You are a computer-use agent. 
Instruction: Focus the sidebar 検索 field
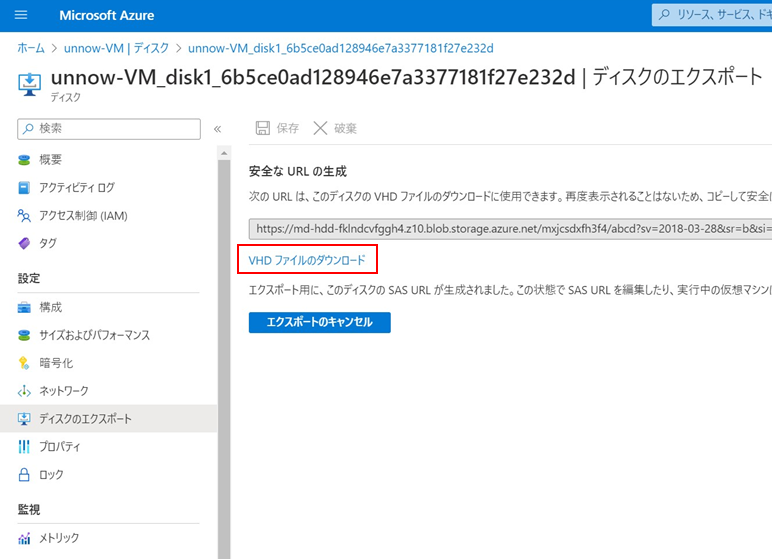[x=109, y=129]
